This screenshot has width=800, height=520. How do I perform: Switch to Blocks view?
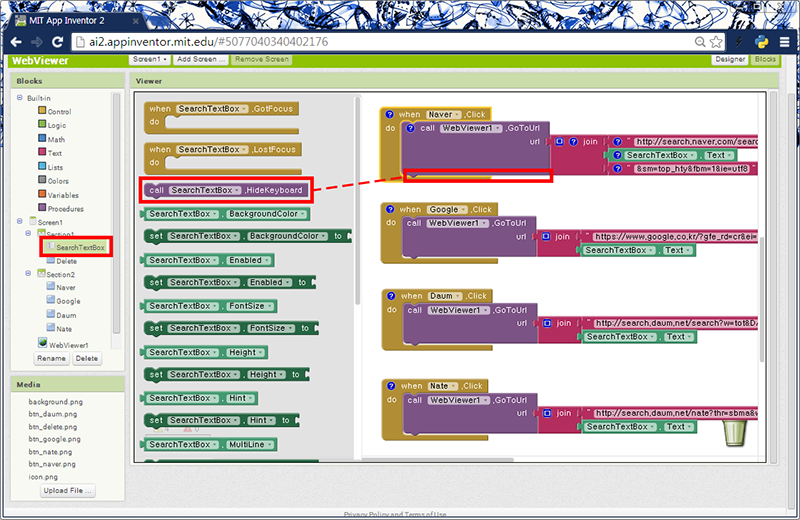click(765, 59)
